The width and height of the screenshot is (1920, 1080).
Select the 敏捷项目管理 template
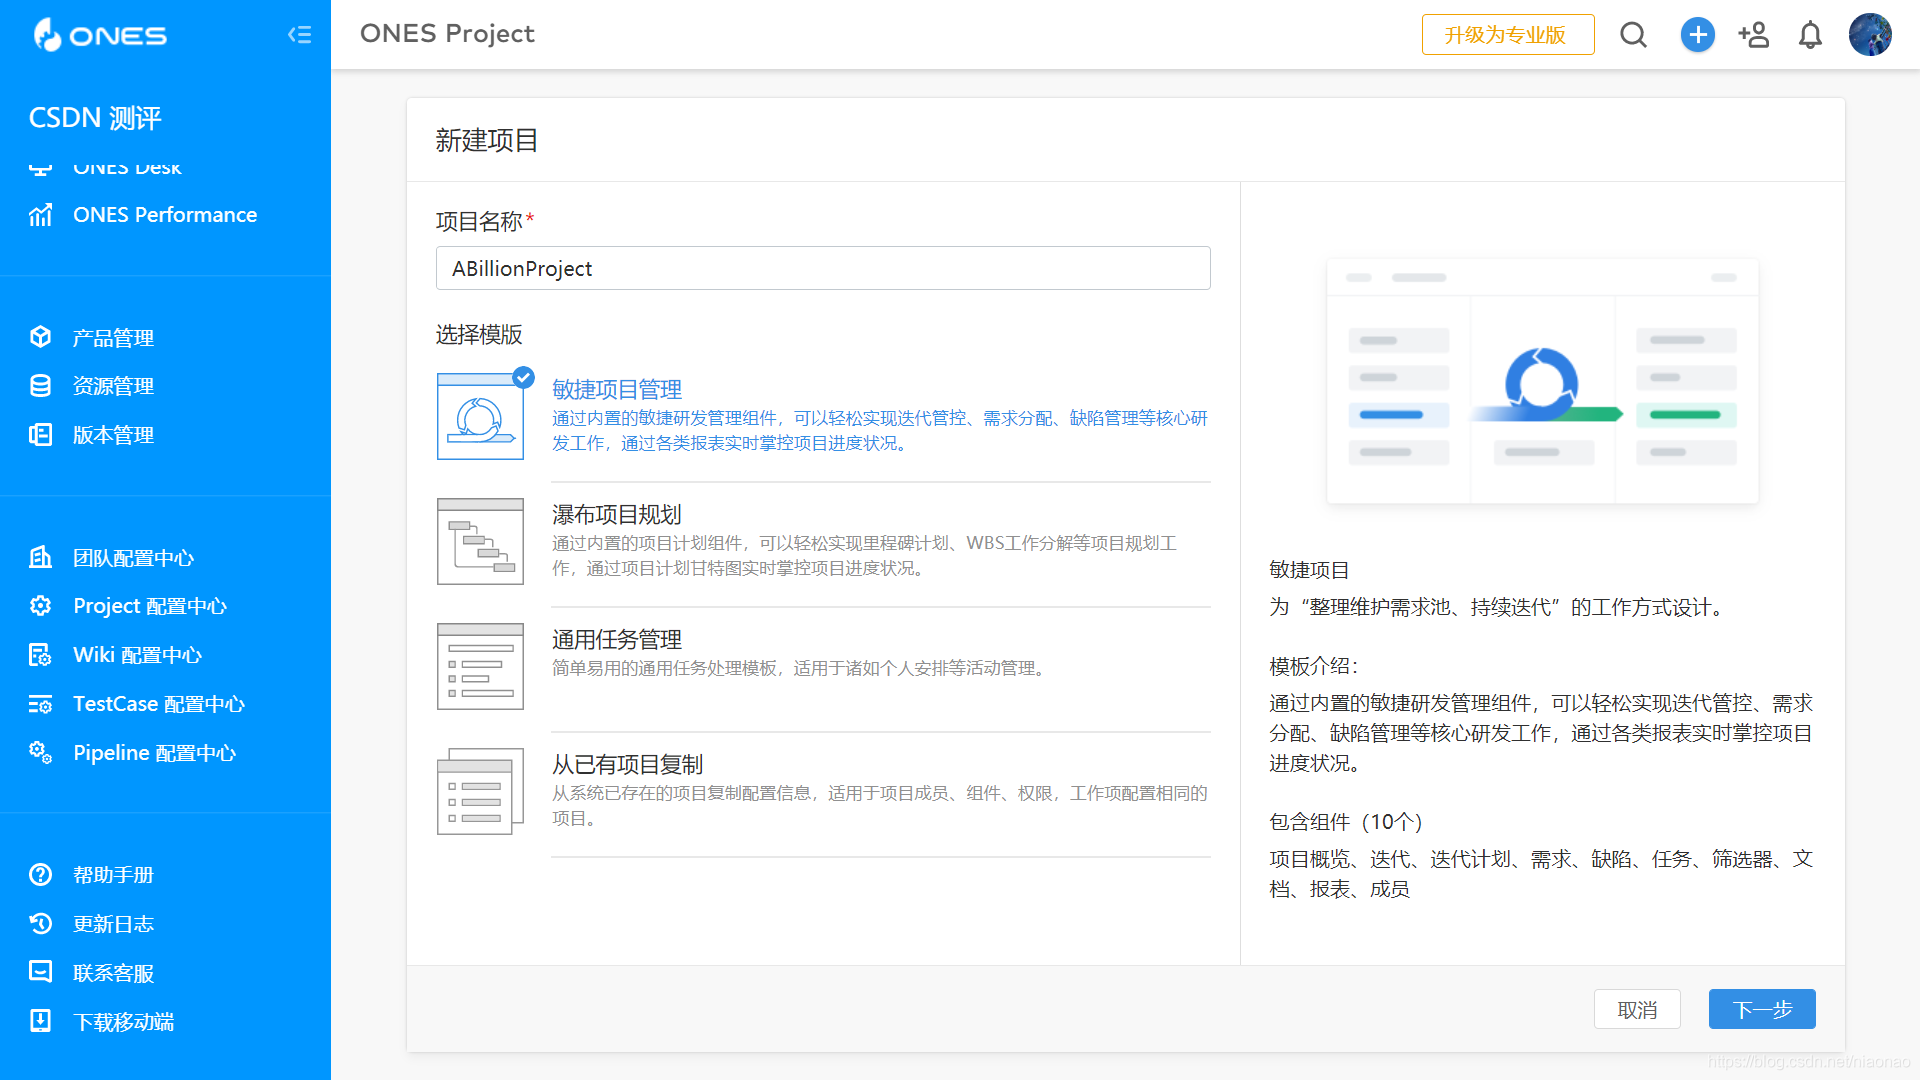617,389
